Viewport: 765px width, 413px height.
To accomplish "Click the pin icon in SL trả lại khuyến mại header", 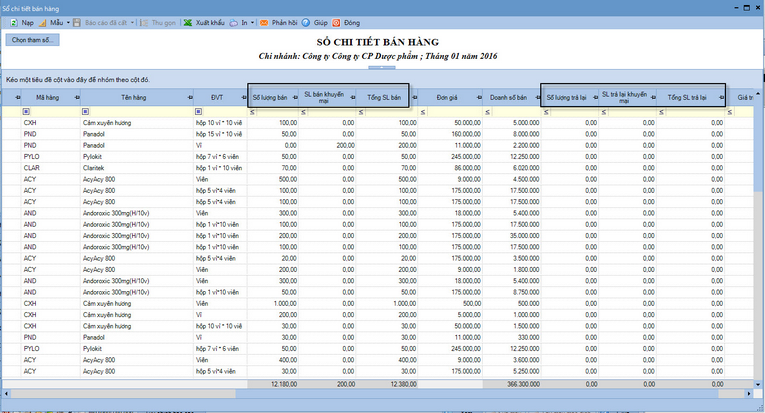I will pyautogui.click(x=653, y=98).
